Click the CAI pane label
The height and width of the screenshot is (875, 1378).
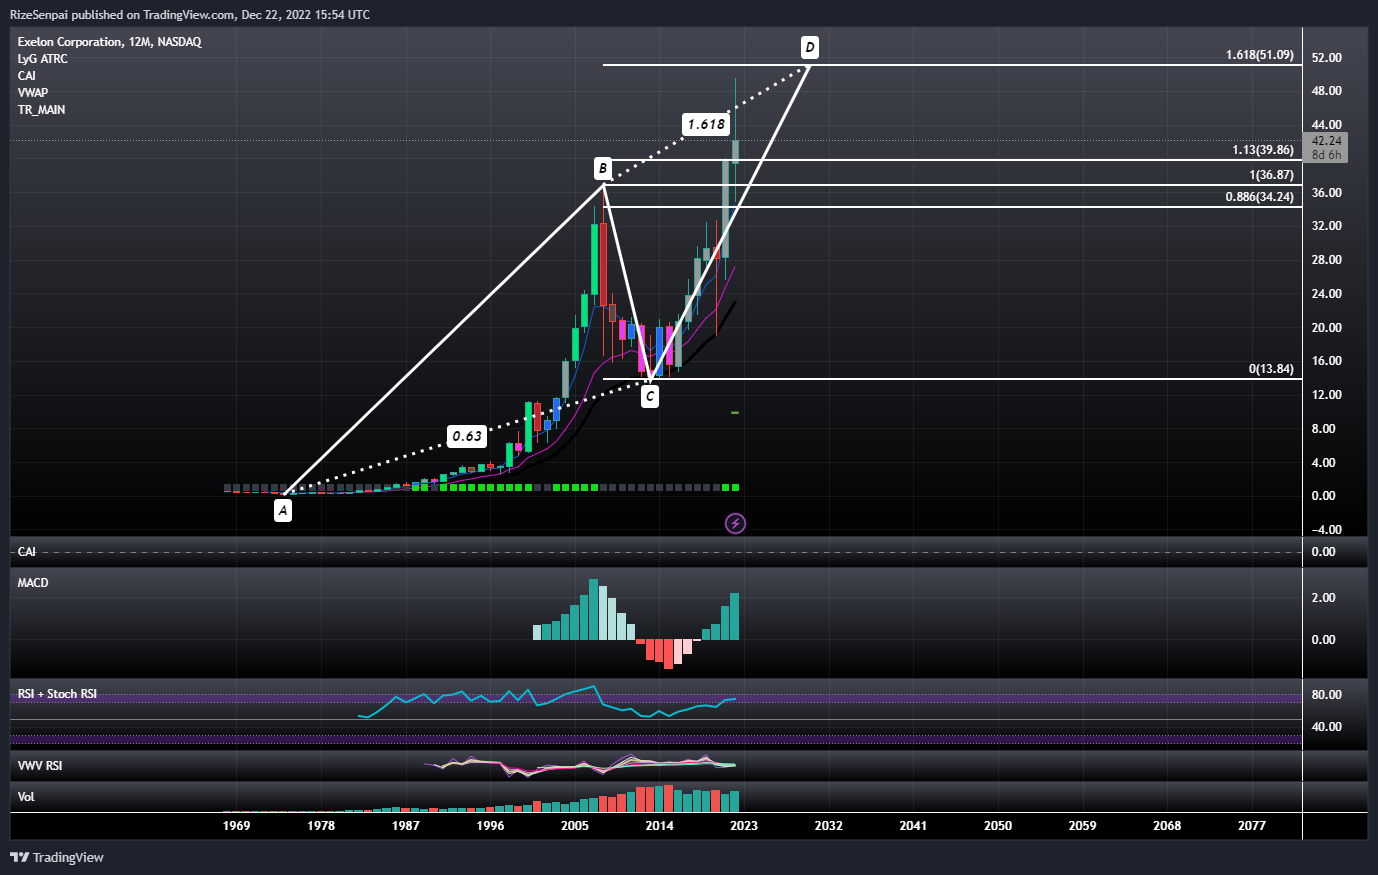point(27,552)
